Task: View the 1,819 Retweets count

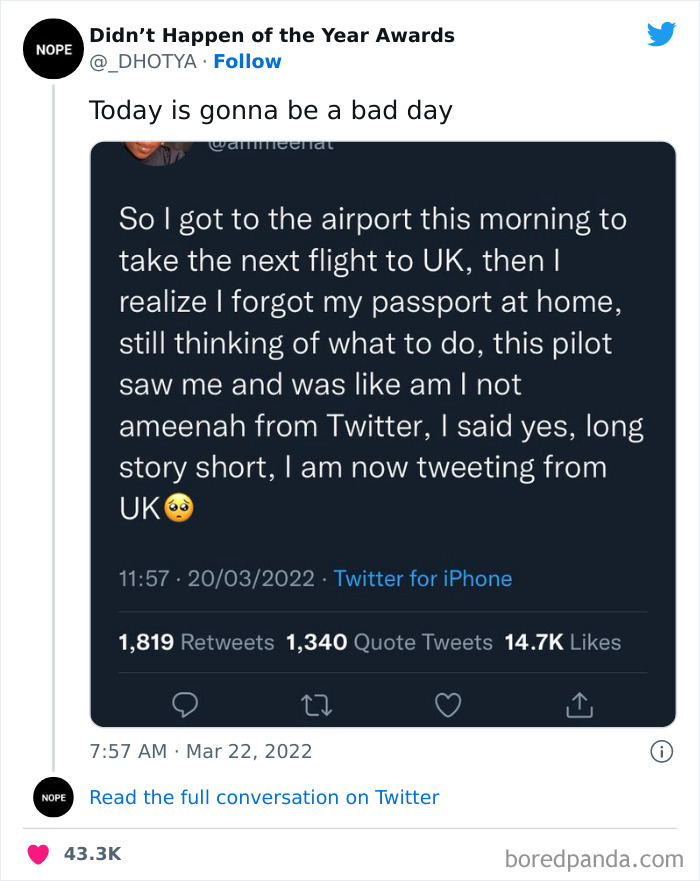Action: [196, 642]
